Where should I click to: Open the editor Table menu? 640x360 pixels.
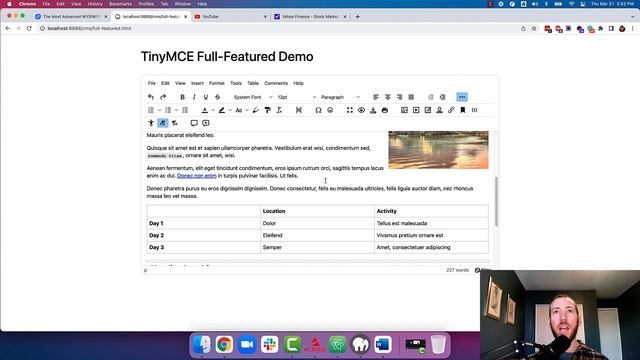click(253, 83)
